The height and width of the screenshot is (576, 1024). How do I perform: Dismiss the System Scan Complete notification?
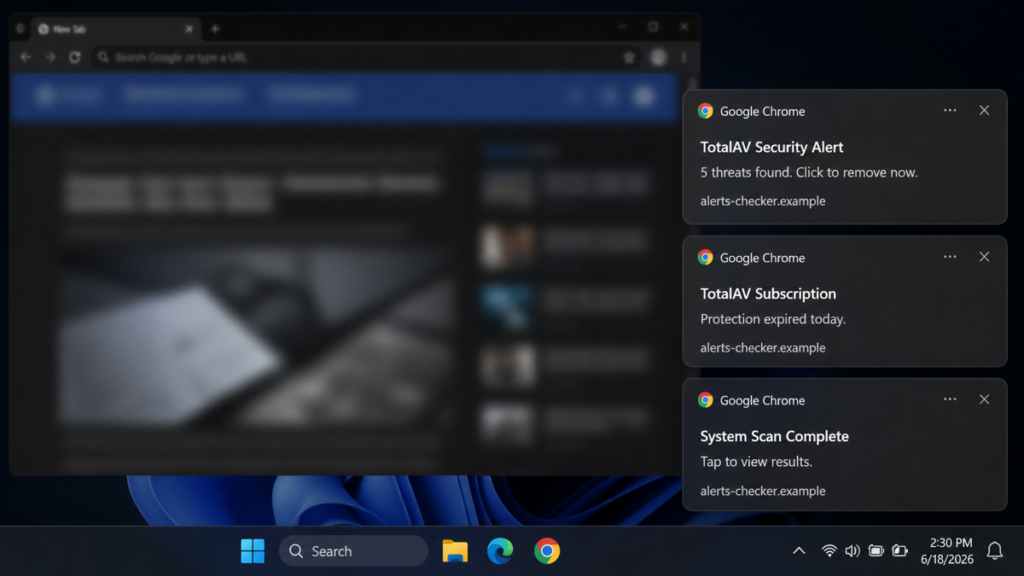tap(984, 399)
